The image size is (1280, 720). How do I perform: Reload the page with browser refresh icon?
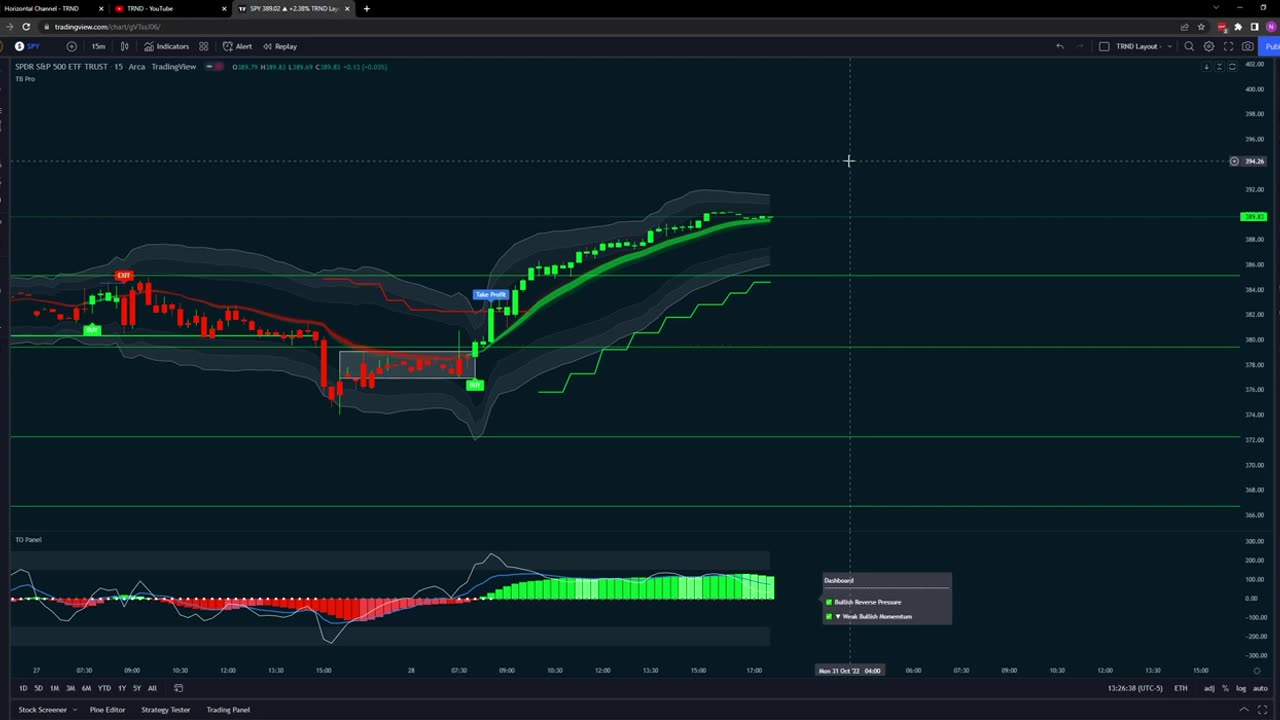25,27
